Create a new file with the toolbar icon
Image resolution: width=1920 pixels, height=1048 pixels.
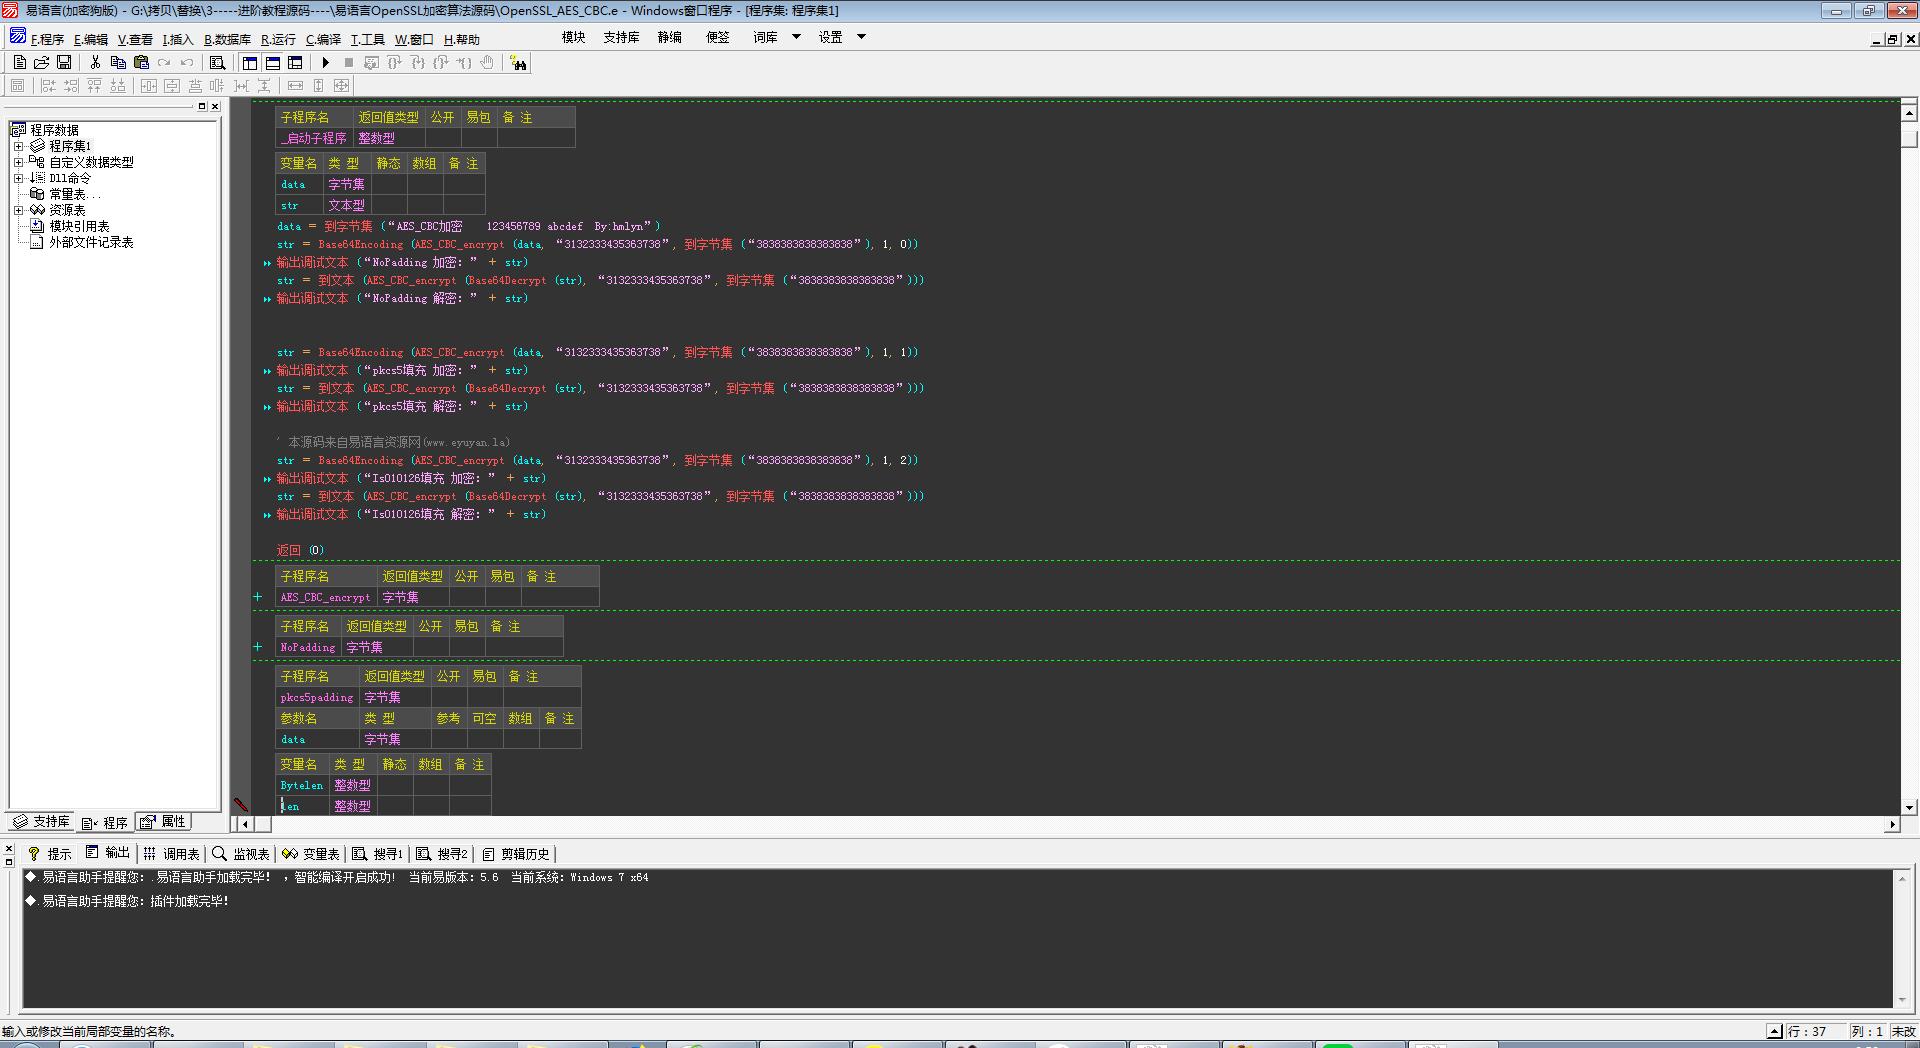pos(19,62)
